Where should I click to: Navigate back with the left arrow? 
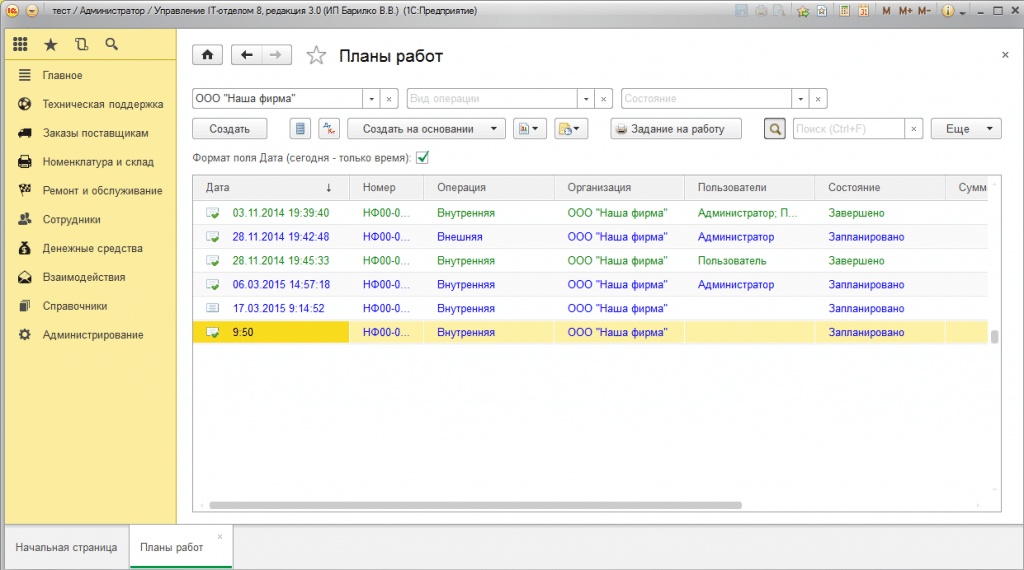click(x=246, y=55)
